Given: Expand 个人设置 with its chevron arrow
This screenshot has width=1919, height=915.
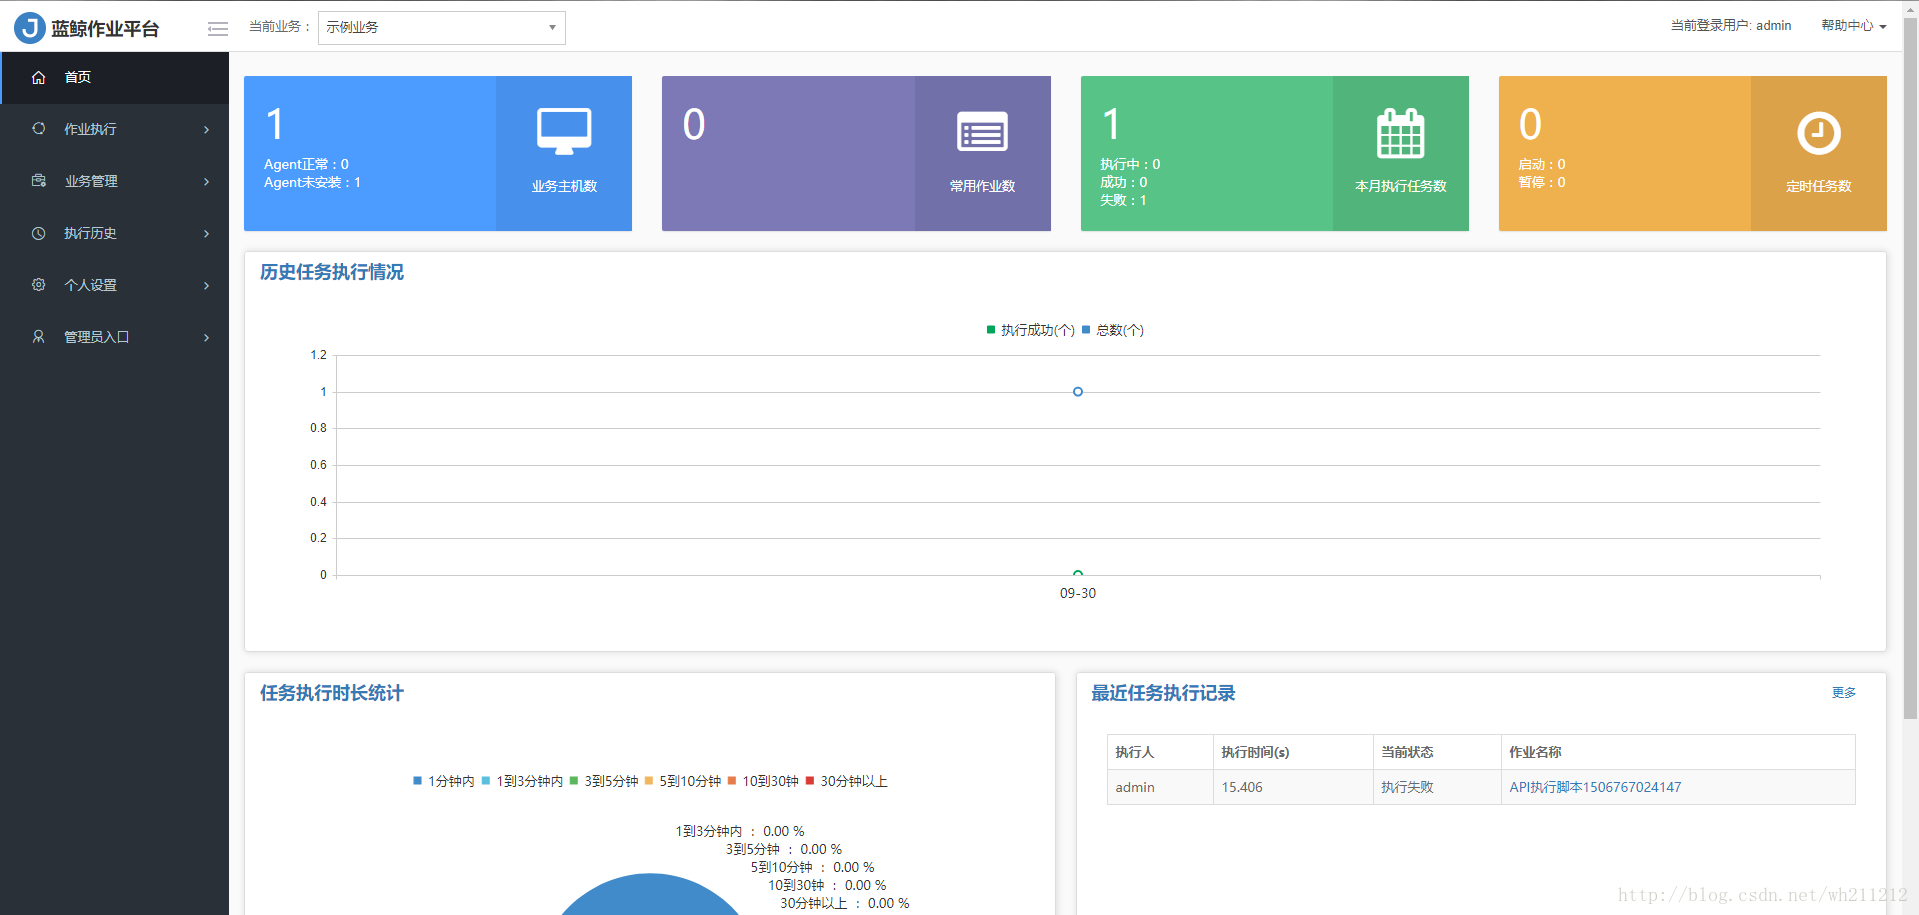Looking at the screenshot, I should [207, 286].
